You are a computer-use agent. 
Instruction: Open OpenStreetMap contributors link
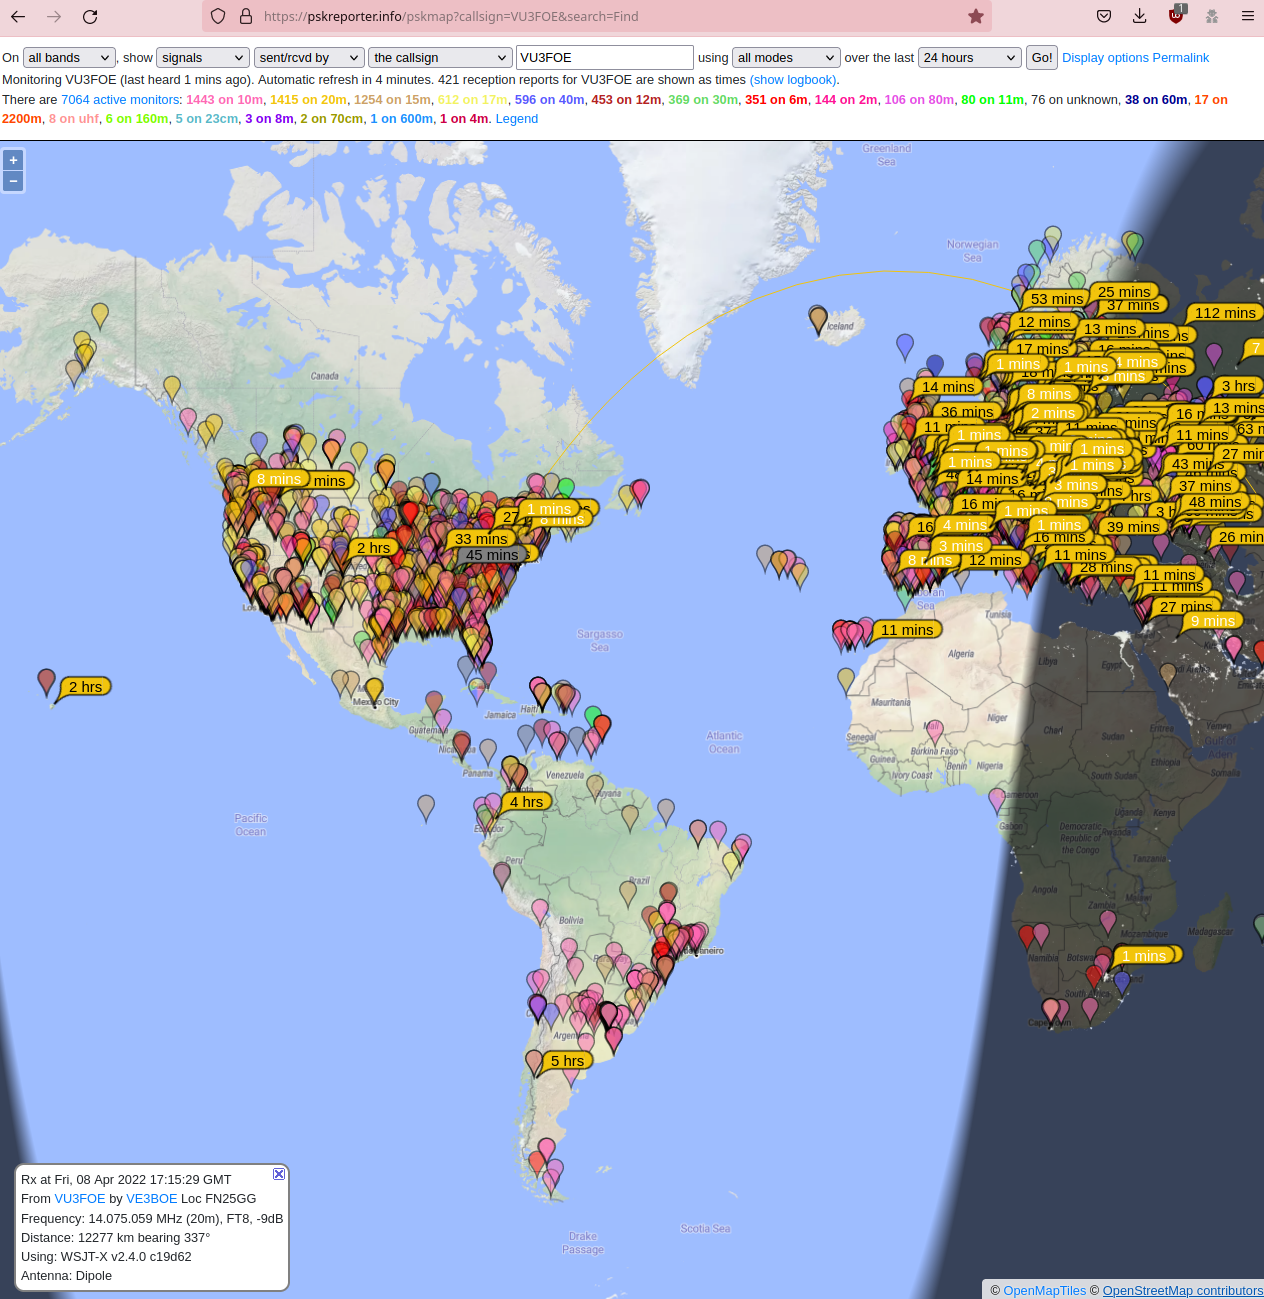coord(1183,1291)
